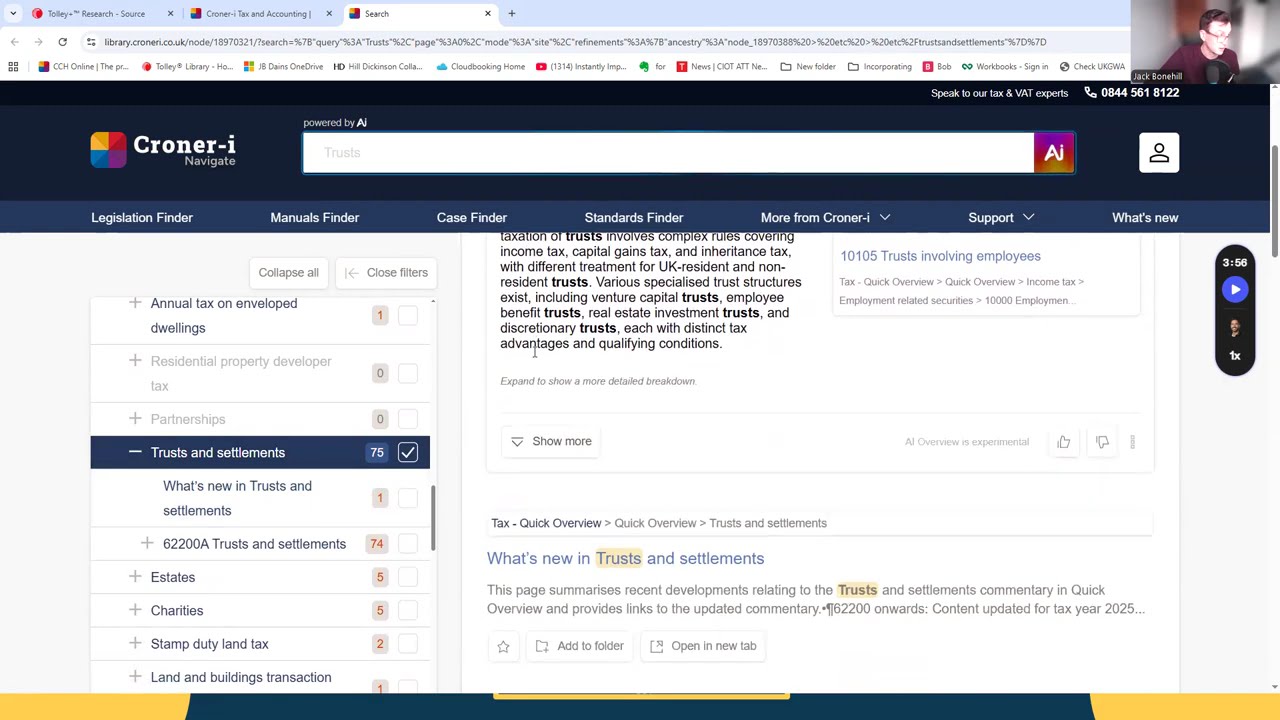Star the What's new in Trusts result
This screenshot has width=1280, height=720.
503,646
